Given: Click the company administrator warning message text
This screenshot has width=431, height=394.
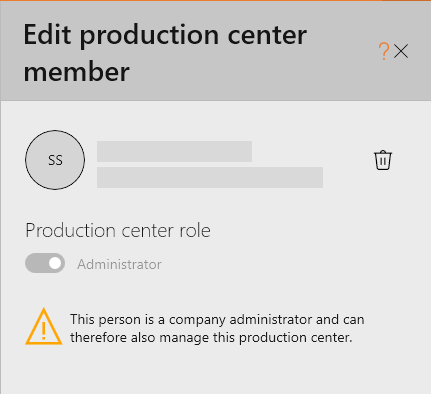Looking at the screenshot, I should [x=217, y=328].
